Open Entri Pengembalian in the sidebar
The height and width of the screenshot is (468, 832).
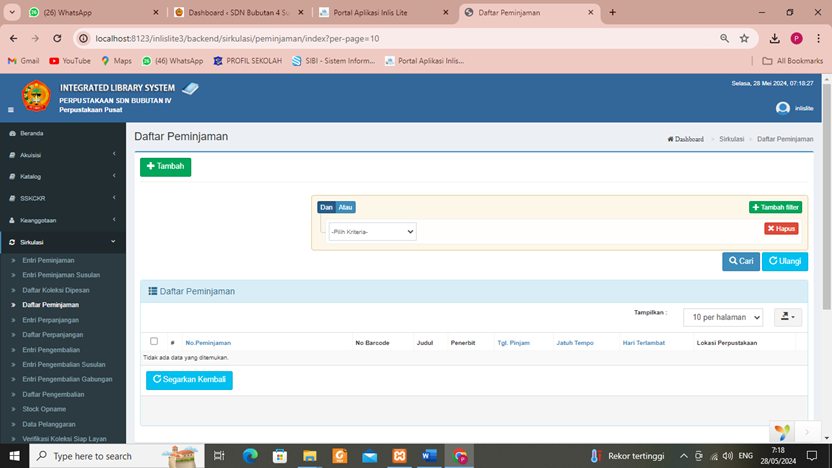[x=51, y=349]
